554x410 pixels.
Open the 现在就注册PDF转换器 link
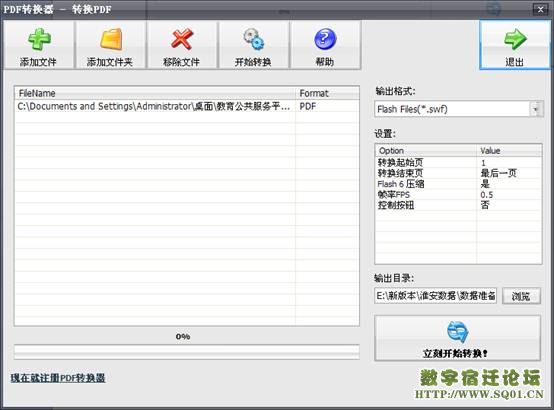(x=58, y=378)
